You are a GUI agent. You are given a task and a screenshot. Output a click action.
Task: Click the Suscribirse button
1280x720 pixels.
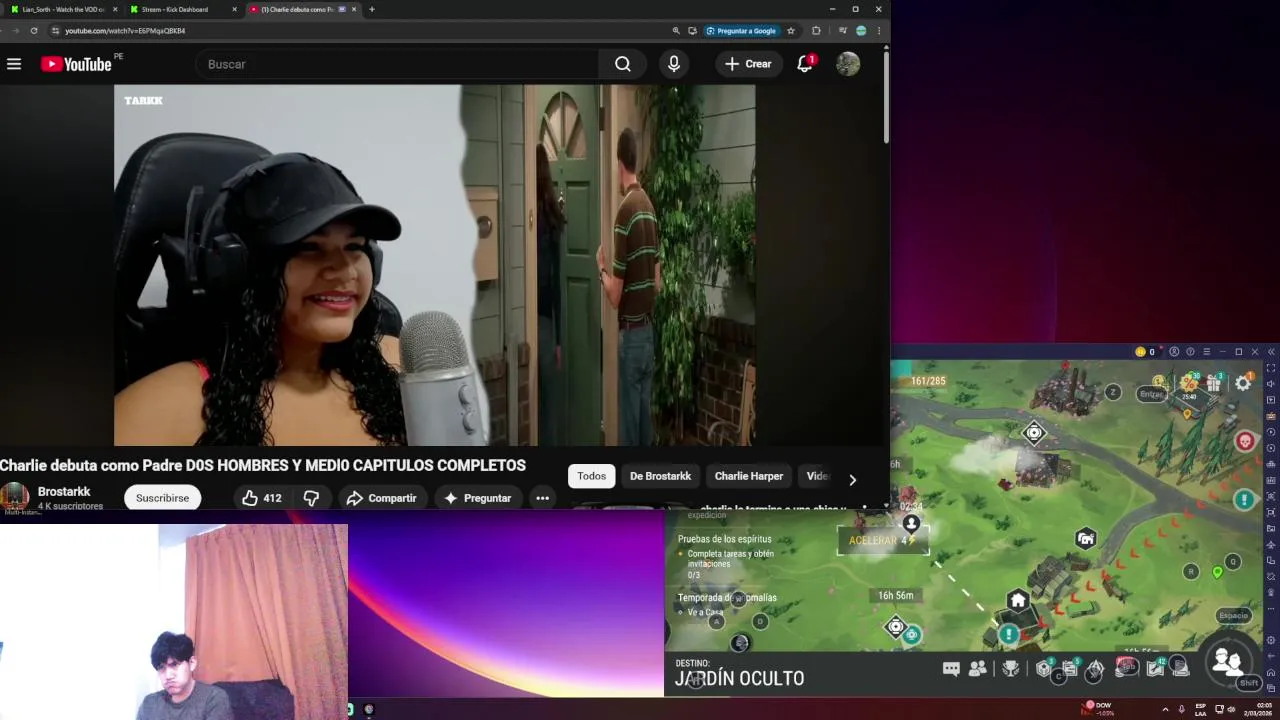click(162, 498)
